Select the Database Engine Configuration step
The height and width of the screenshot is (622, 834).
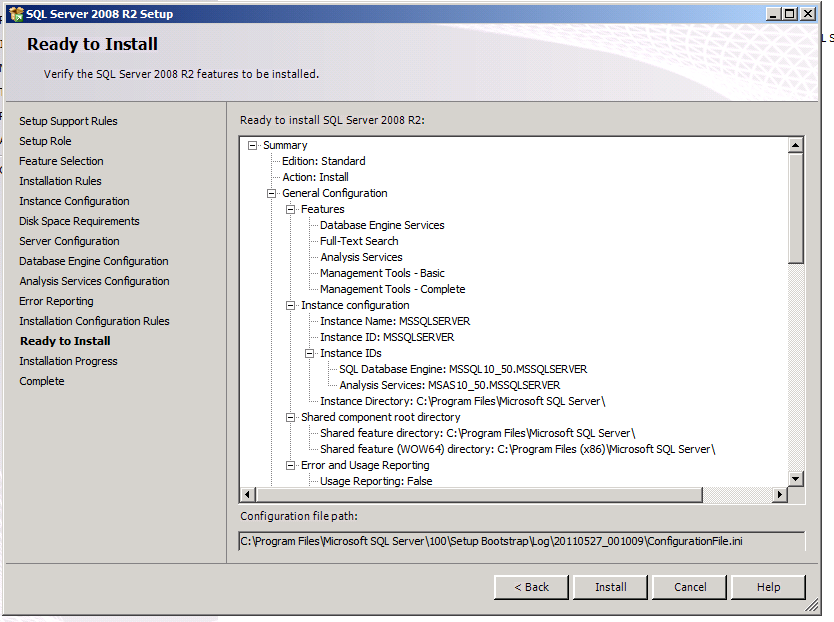(94, 261)
